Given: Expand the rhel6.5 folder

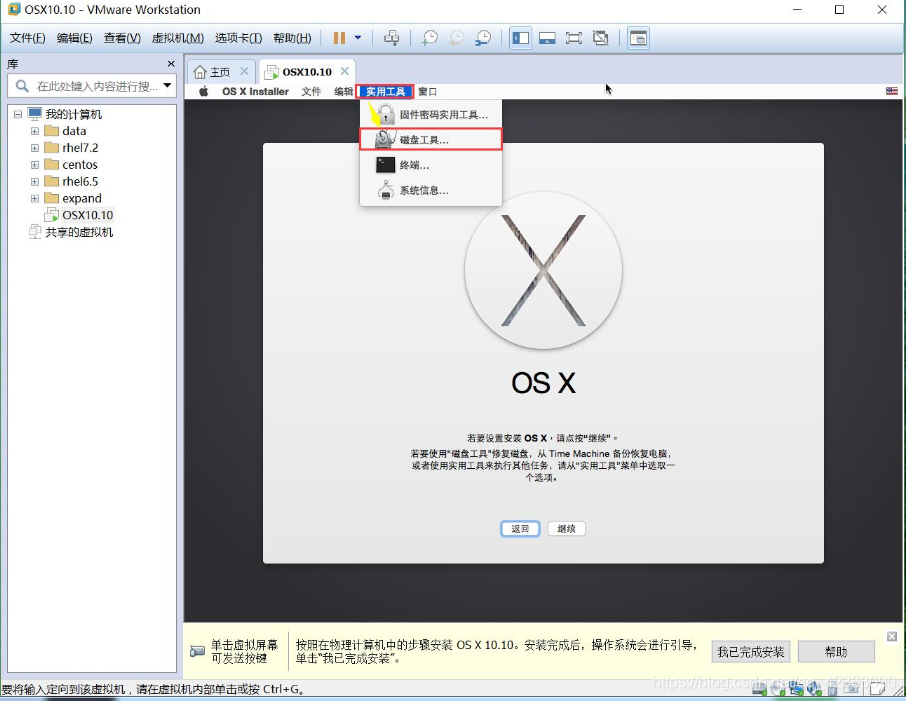Looking at the screenshot, I should tap(35, 181).
